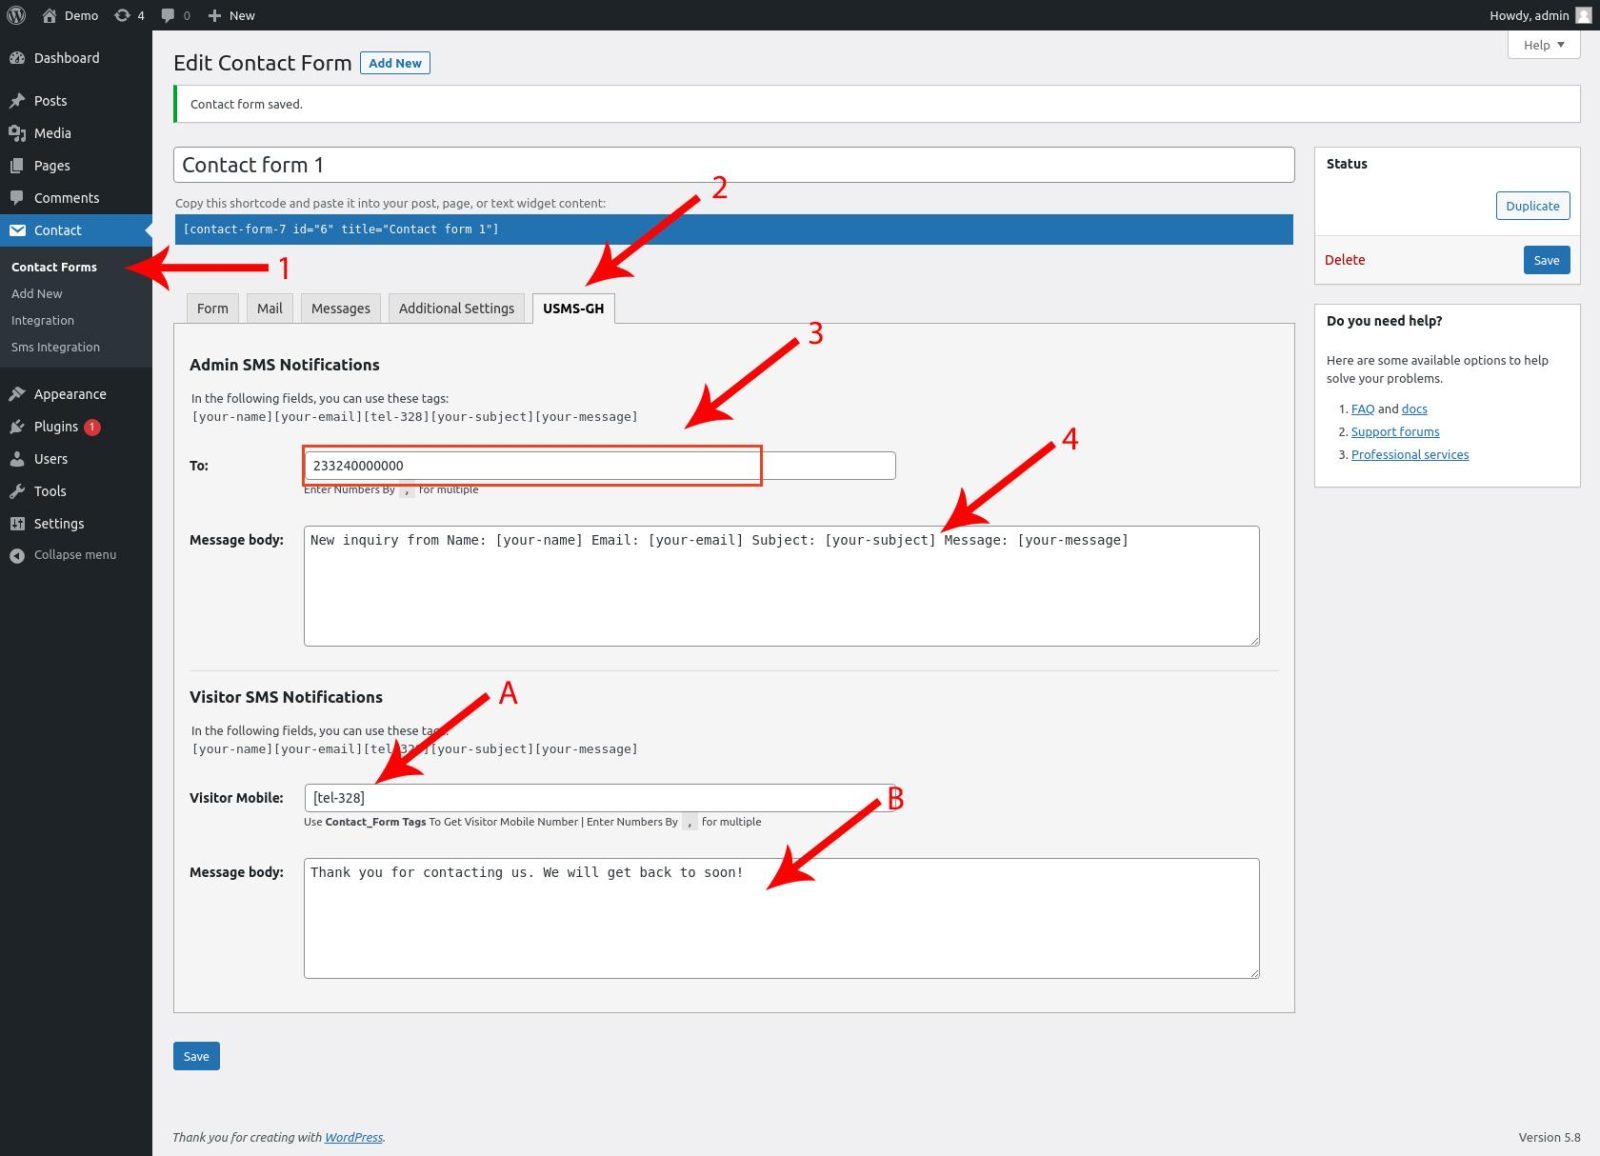Expand the Help dropdown
This screenshot has width=1600, height=1156.
[1543, 45]
